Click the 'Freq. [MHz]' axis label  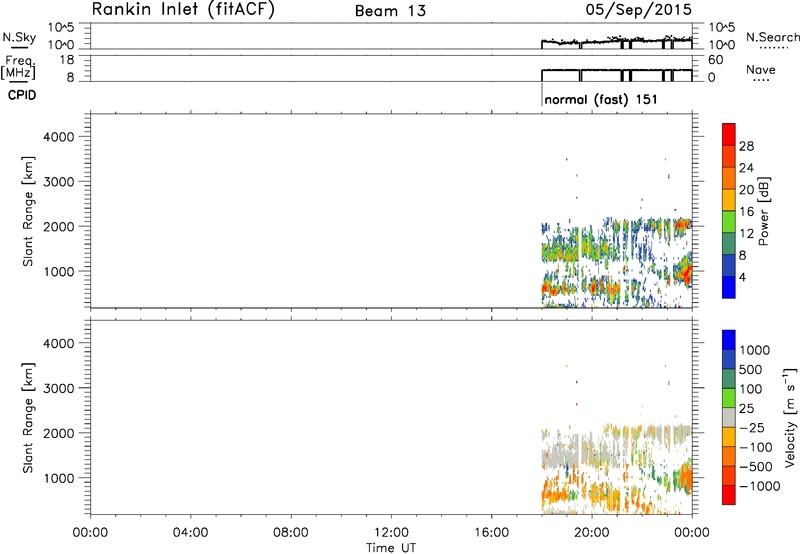[x=19, y=67]
